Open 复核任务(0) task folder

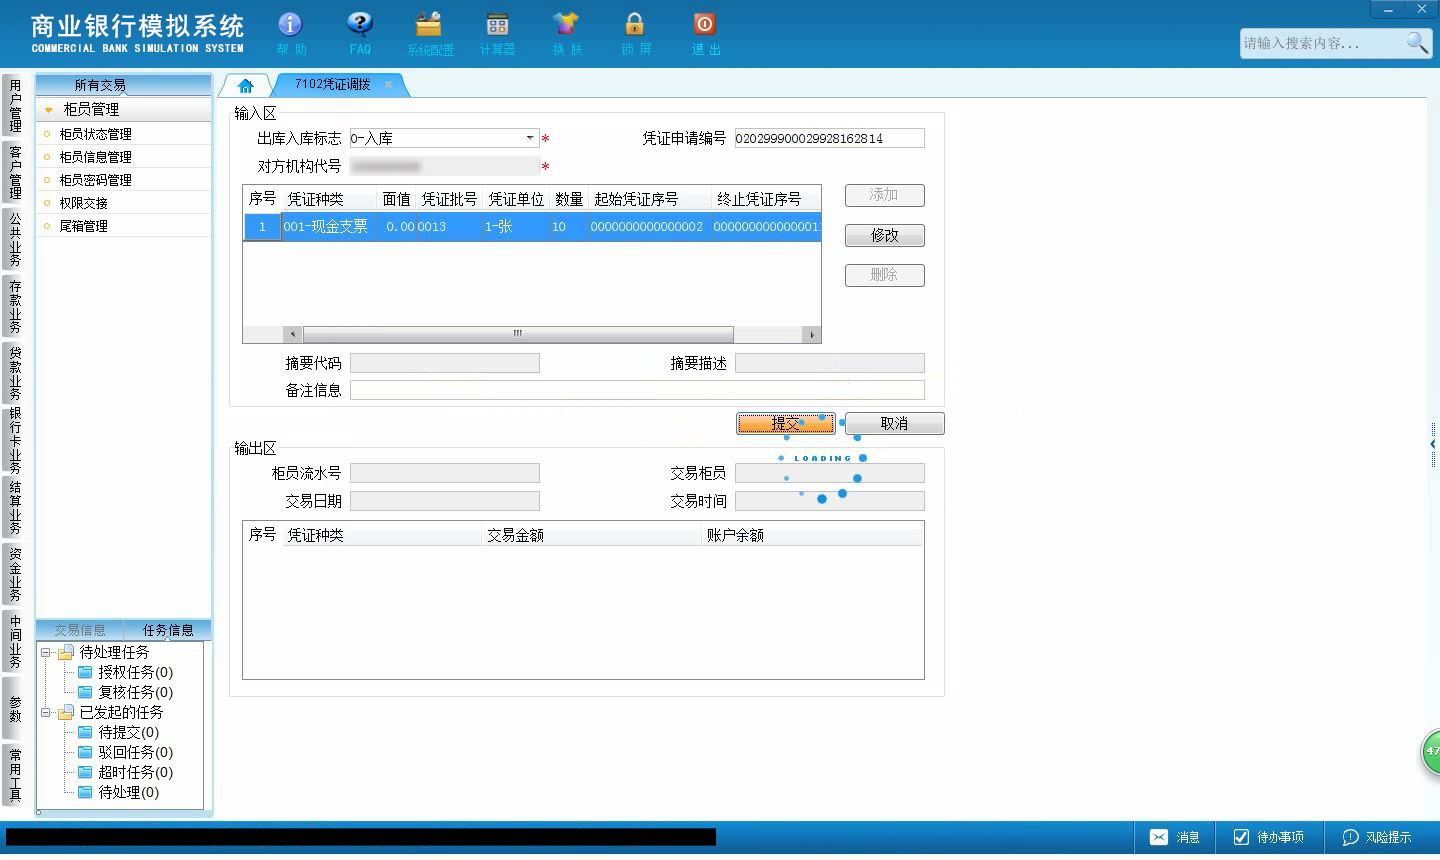click(125, 692)
